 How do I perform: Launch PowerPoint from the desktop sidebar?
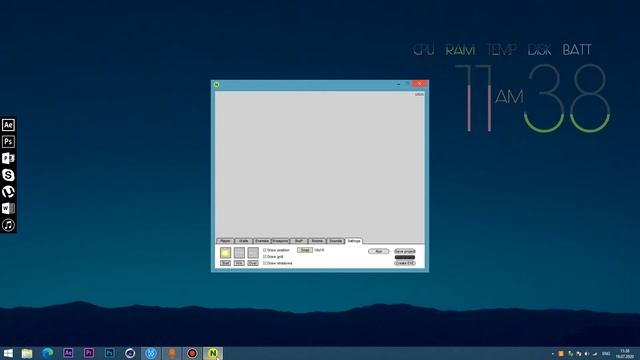click(x=8, y=158)
